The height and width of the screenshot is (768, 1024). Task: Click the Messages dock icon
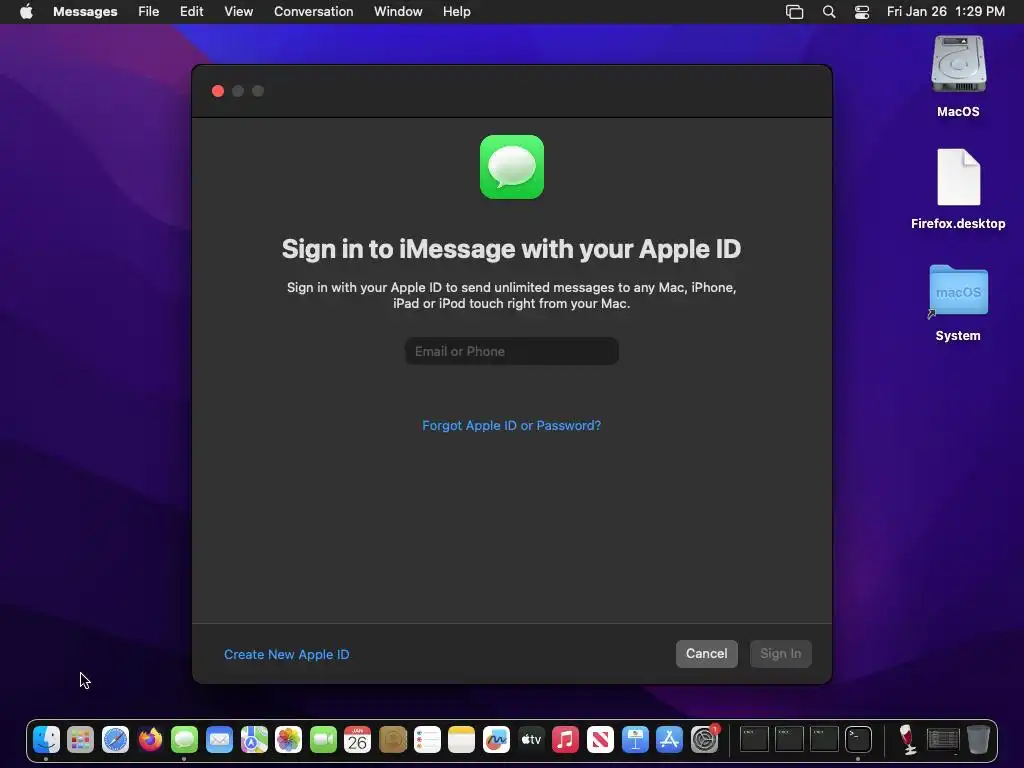[x=185, y=740]
